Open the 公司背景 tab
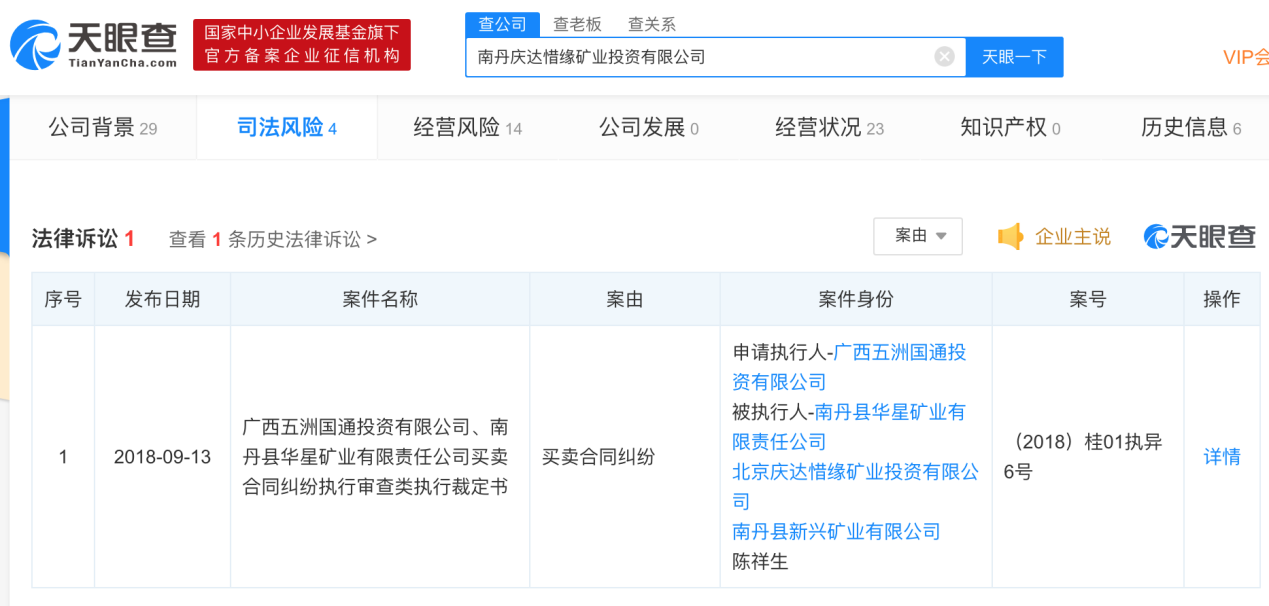 tap(103, 128)
